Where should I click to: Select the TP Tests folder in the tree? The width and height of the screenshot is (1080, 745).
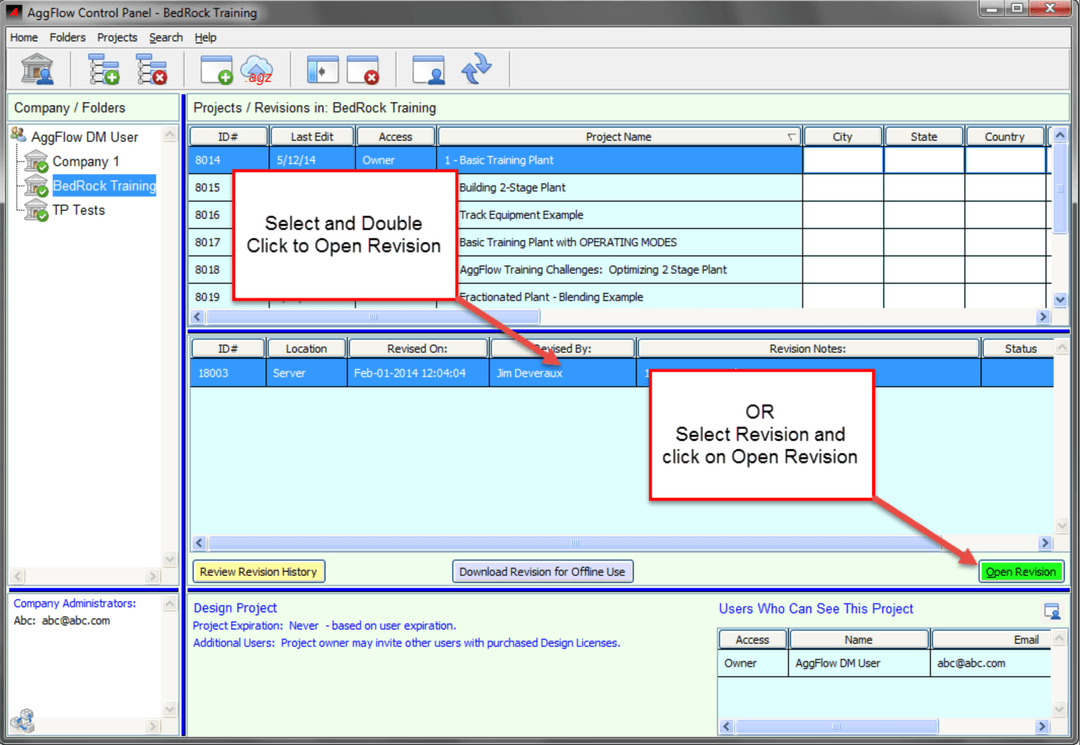point(78,210)
